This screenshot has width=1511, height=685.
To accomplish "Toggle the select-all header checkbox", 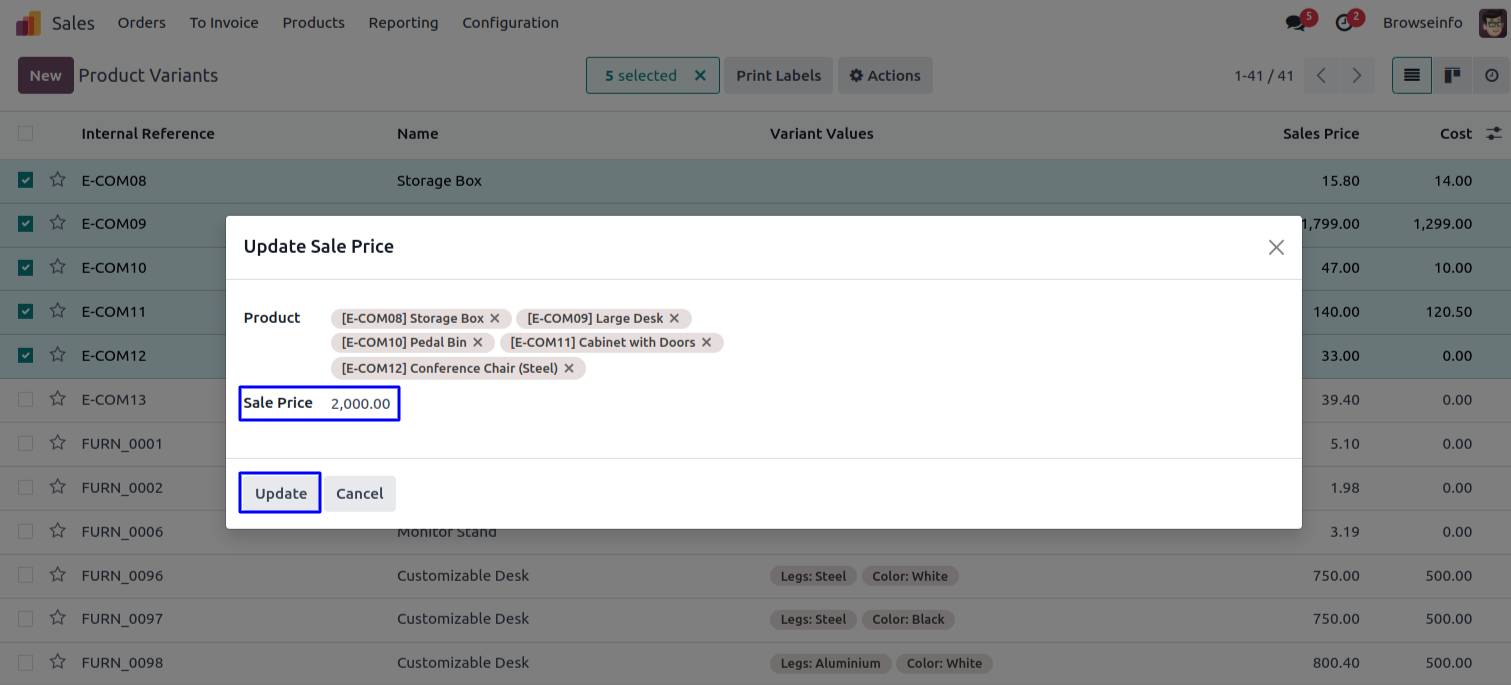I will (x=26, y=134).
